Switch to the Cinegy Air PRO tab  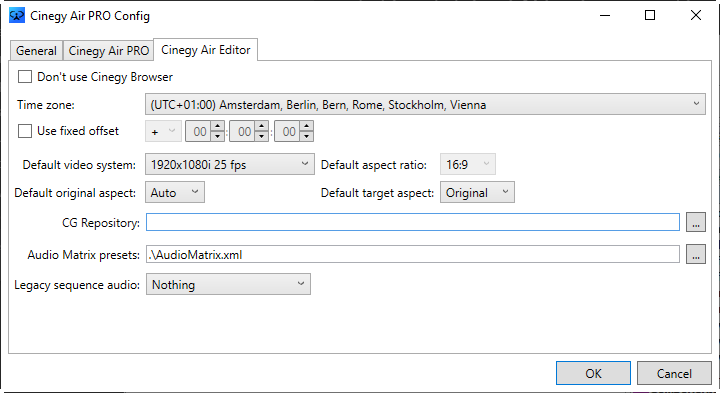[108, 51]
